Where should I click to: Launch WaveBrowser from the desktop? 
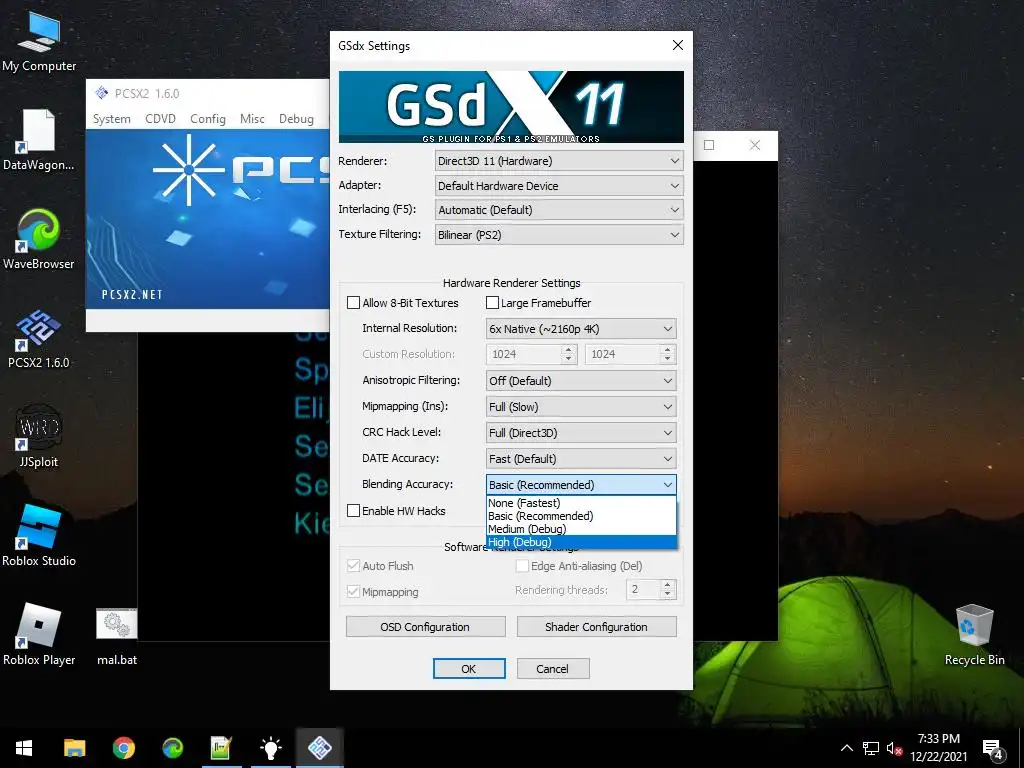tap(39, 239)
